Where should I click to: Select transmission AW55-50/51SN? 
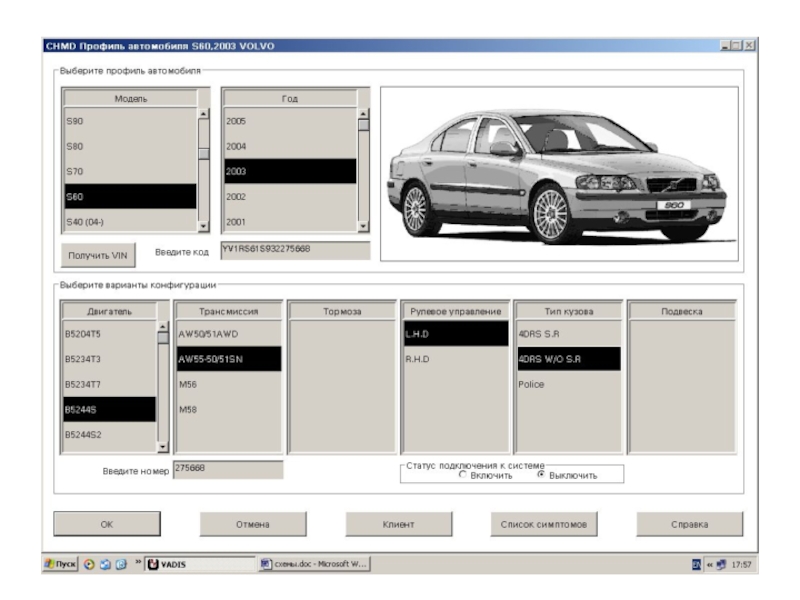coord(229,359)
